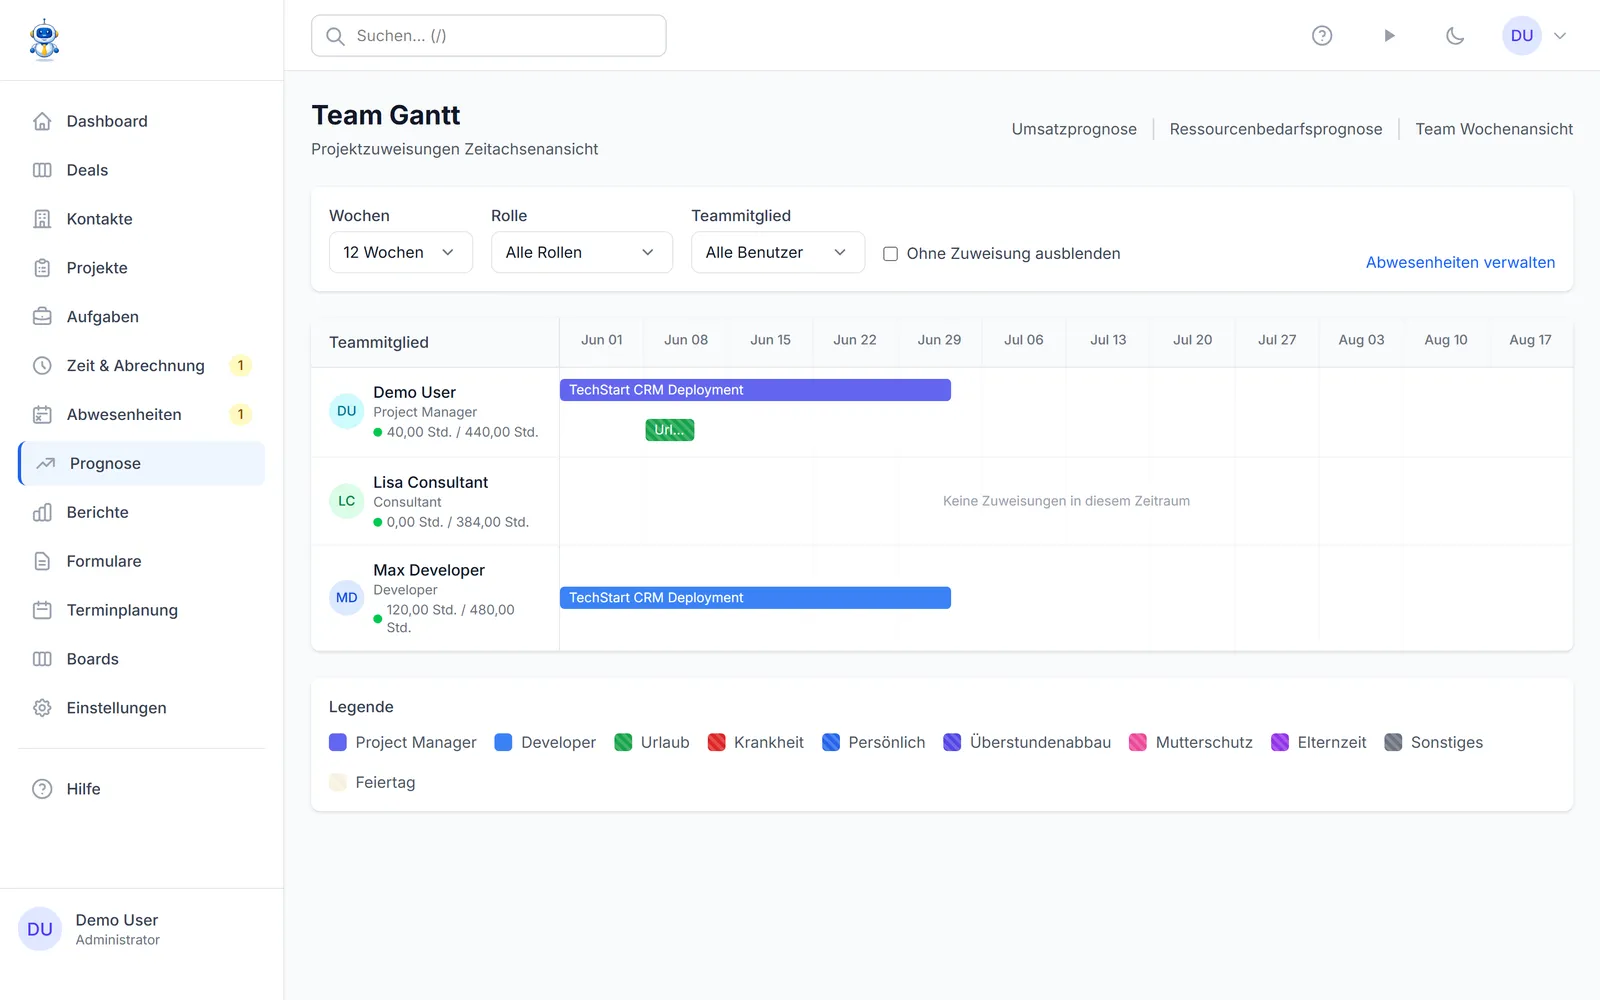Open Umsatzprognose link
This screenshot has height=1000, width=1600.
pos(1074,129)
